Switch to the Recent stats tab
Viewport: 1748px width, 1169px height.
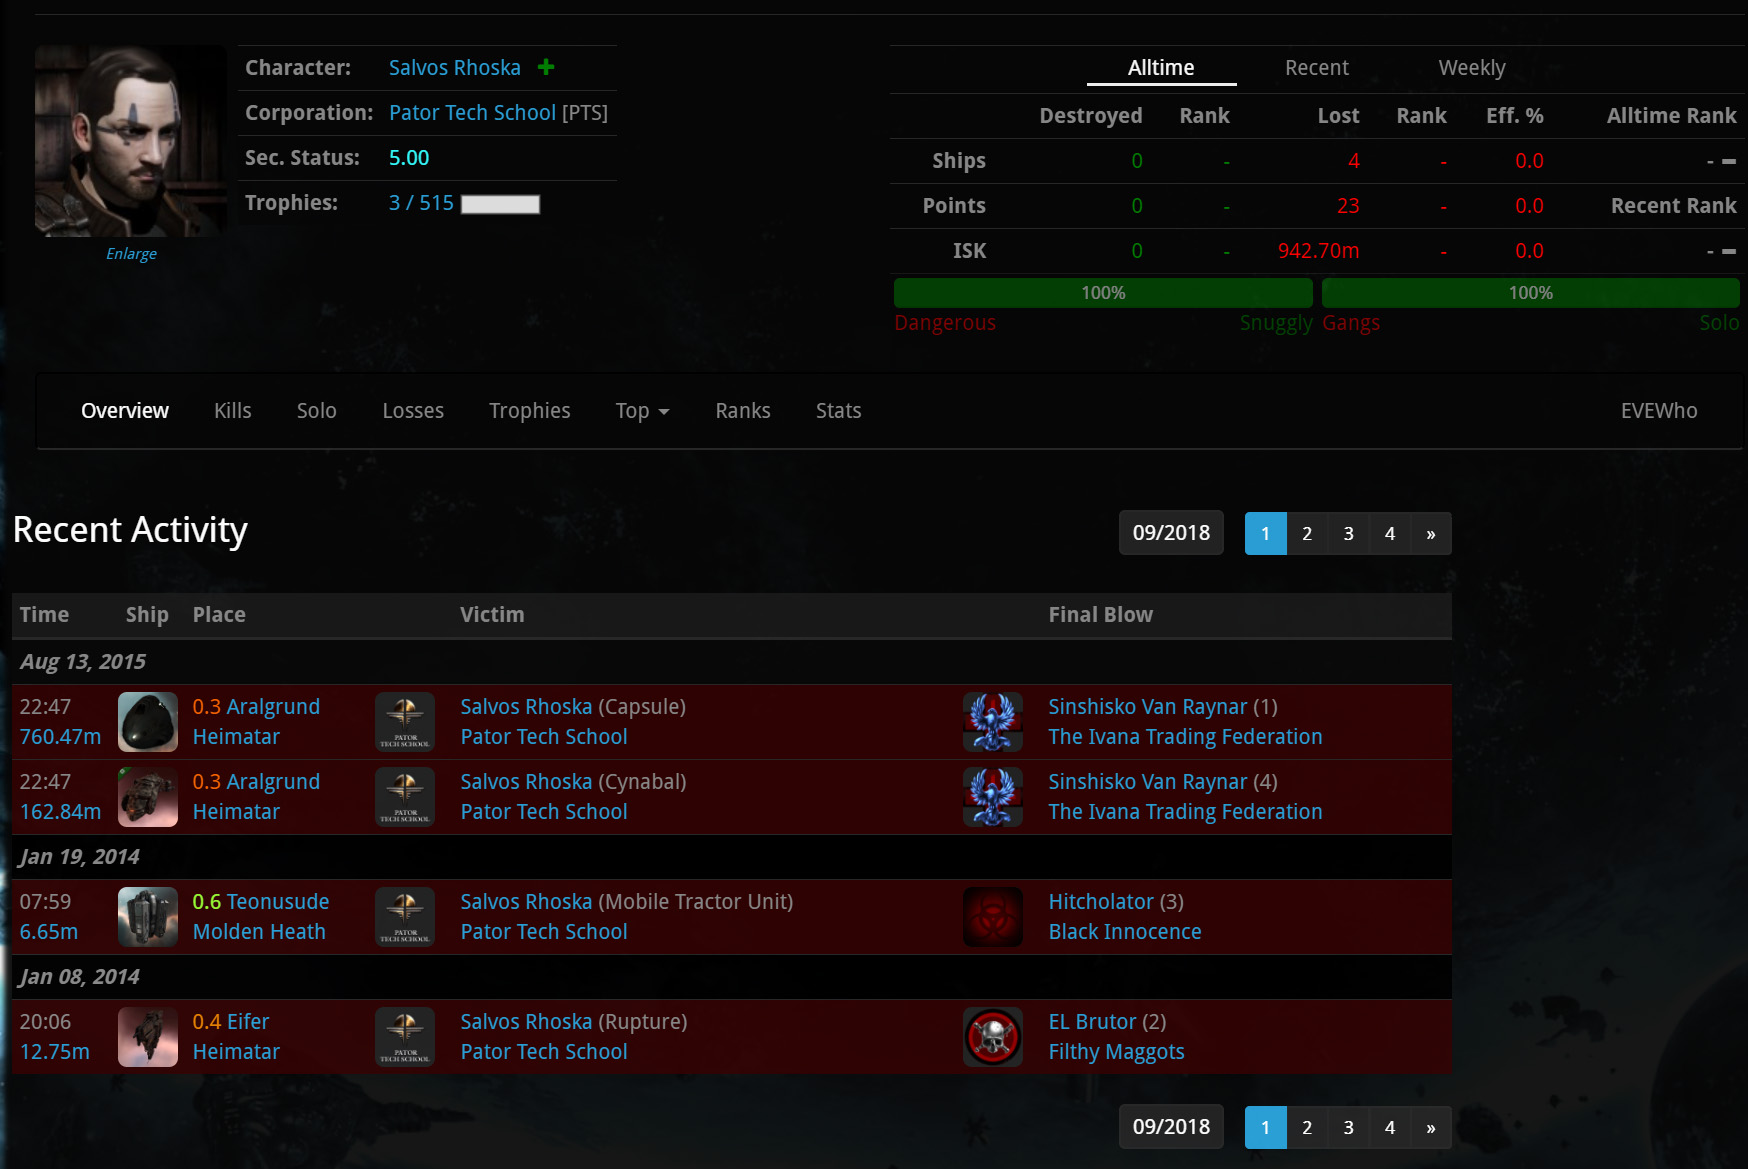[1316, 68]
